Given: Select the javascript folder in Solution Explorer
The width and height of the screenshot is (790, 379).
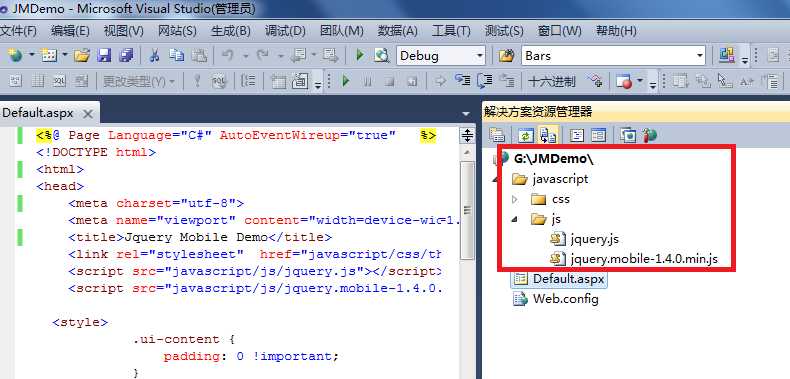Looking at the screenshot, I should coord(560,179).
